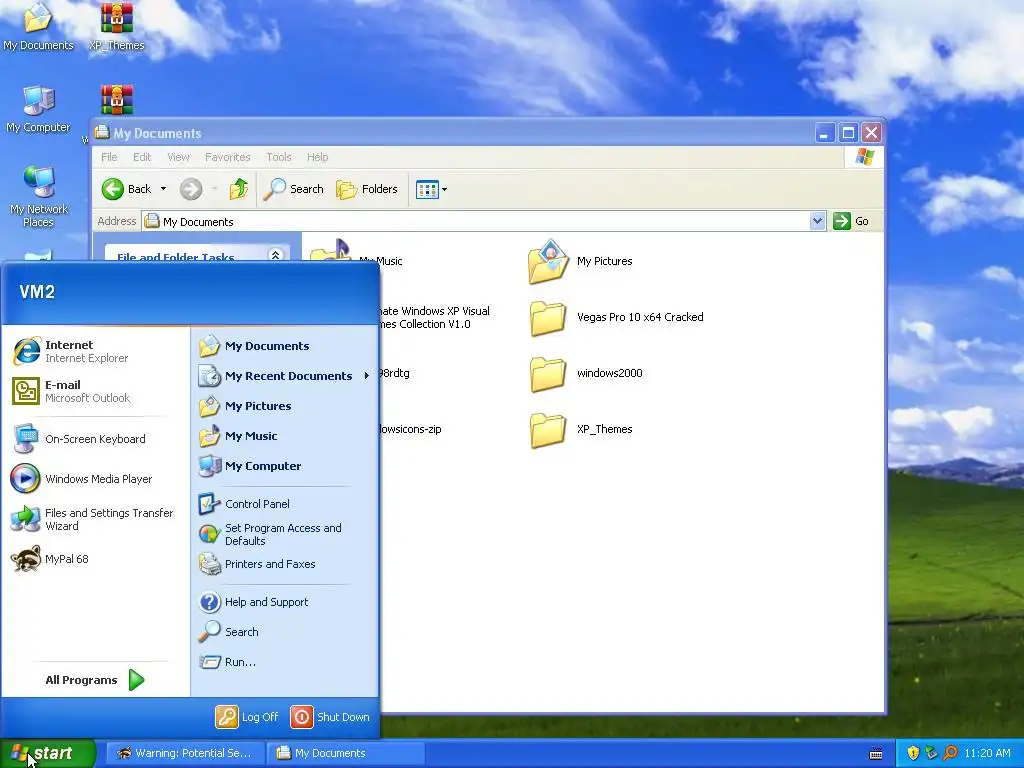
Task: Click the Back toolbar button
Action: click(x=127, y=189)
